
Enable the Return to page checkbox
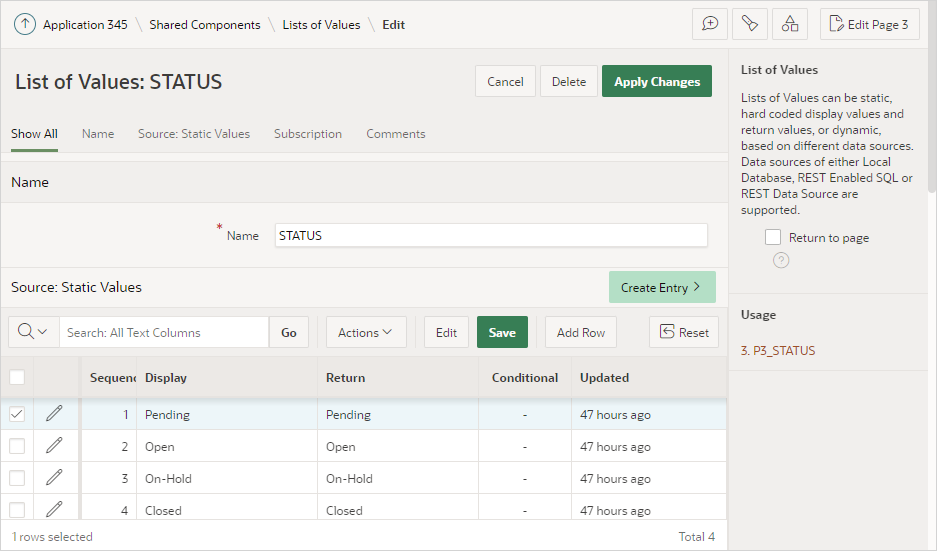(x=773, y=237)
